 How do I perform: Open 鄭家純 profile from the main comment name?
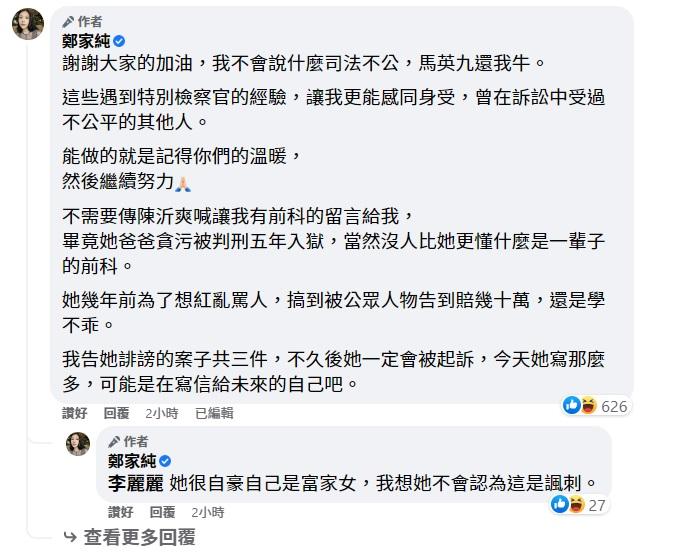point(85,41)
